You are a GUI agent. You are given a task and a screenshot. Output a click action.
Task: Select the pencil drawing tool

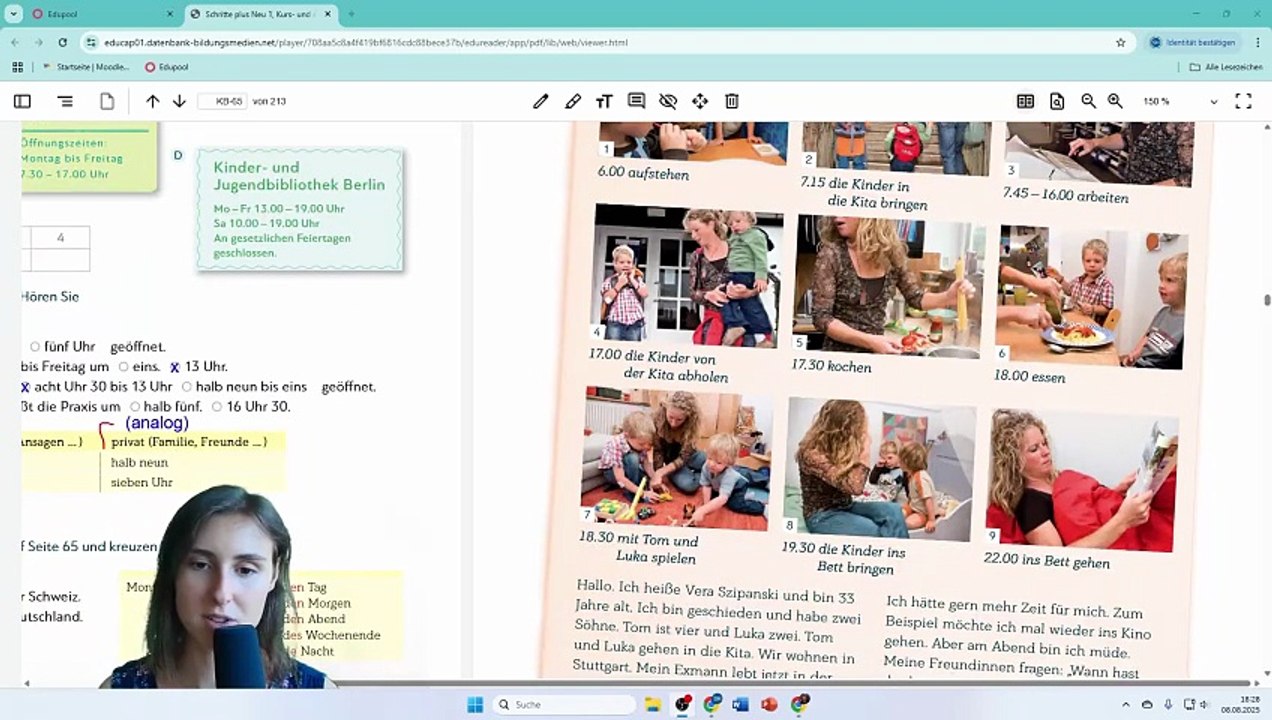click(541, 101)
